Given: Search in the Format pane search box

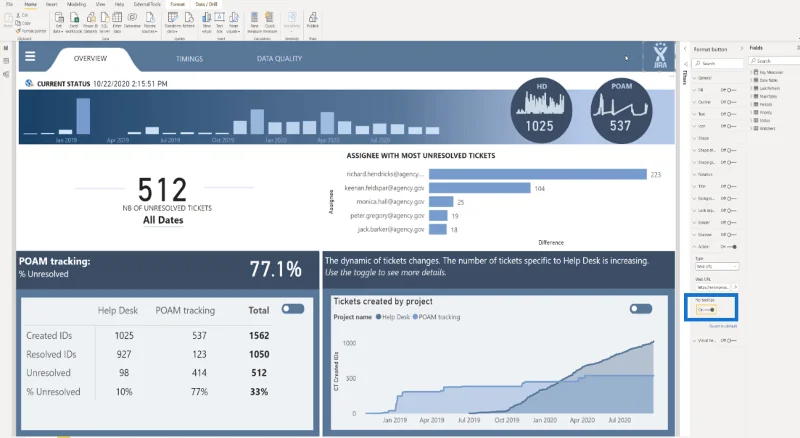Looking at the screenshot, I should (x=718, y=63).
